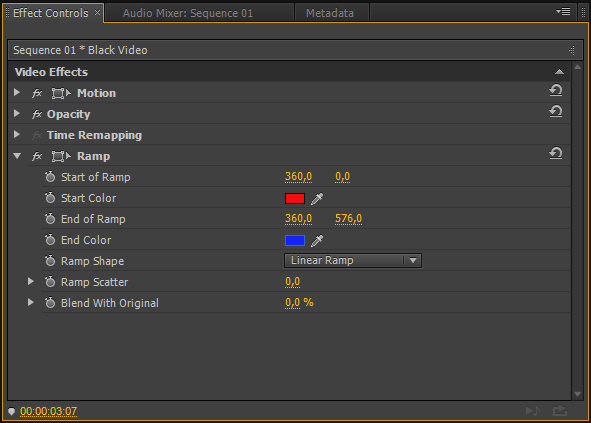Reset the Opacity effect
The width and height of the screenshot is (591, 423).
(556, 112)
